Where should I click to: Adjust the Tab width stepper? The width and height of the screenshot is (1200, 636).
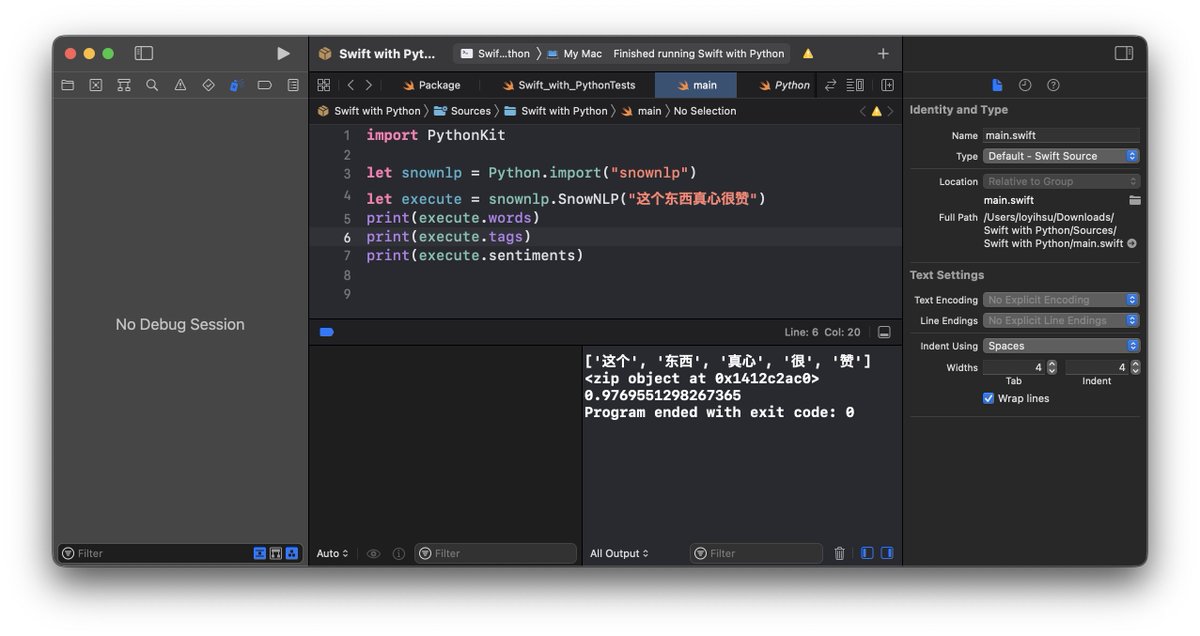[1051, 367]
